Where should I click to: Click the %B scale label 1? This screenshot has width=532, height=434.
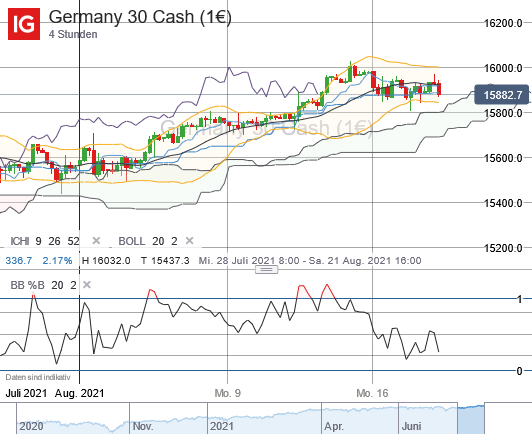click(x=519, y=299)
